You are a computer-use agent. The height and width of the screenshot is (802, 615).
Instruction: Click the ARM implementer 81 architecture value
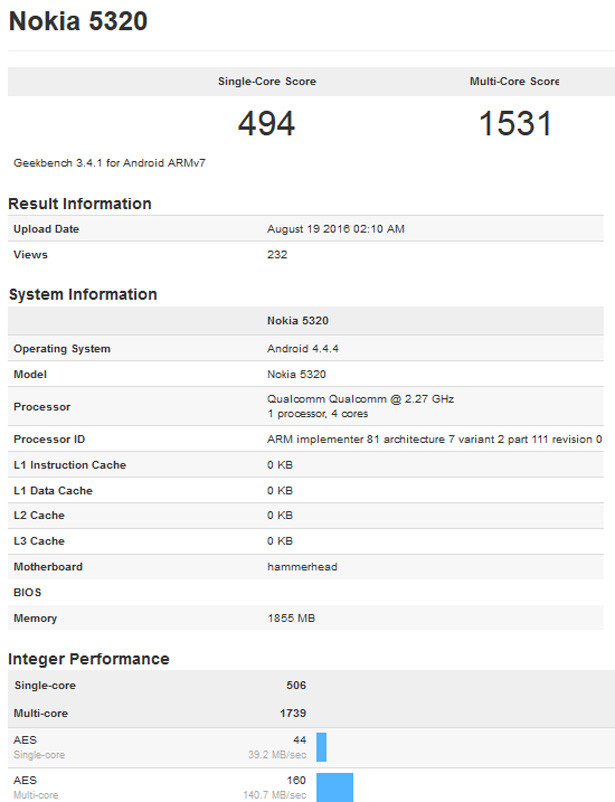pyautogui.click(x=434, y=439)
